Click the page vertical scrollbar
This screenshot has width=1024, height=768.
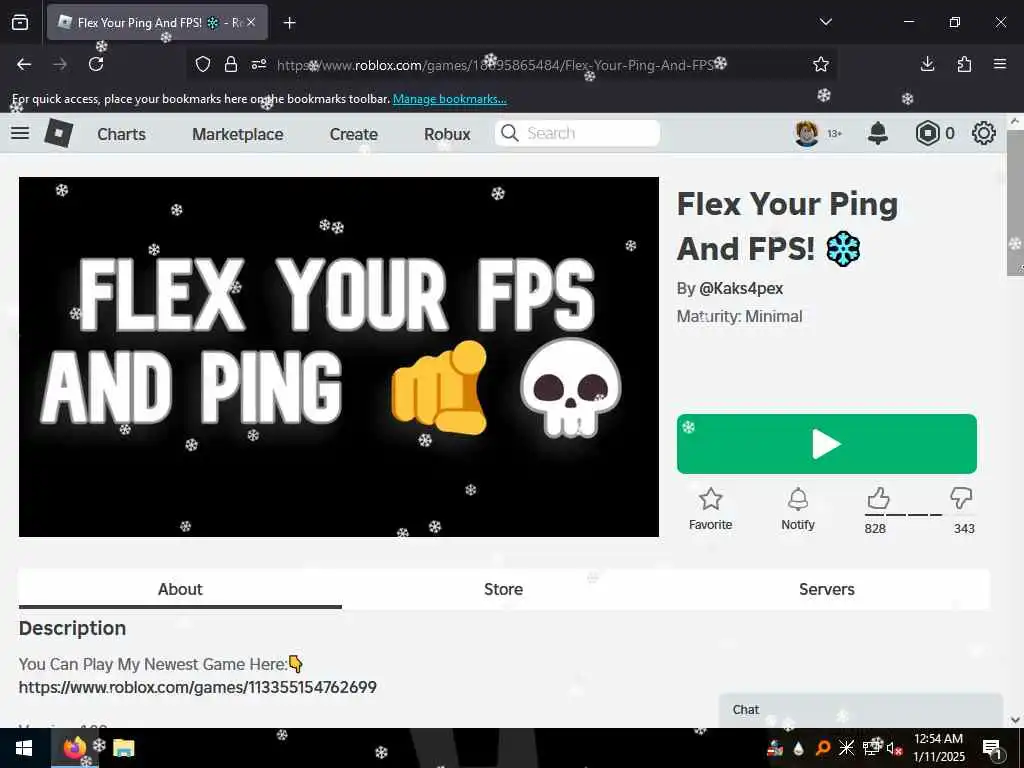point(1014,202)
